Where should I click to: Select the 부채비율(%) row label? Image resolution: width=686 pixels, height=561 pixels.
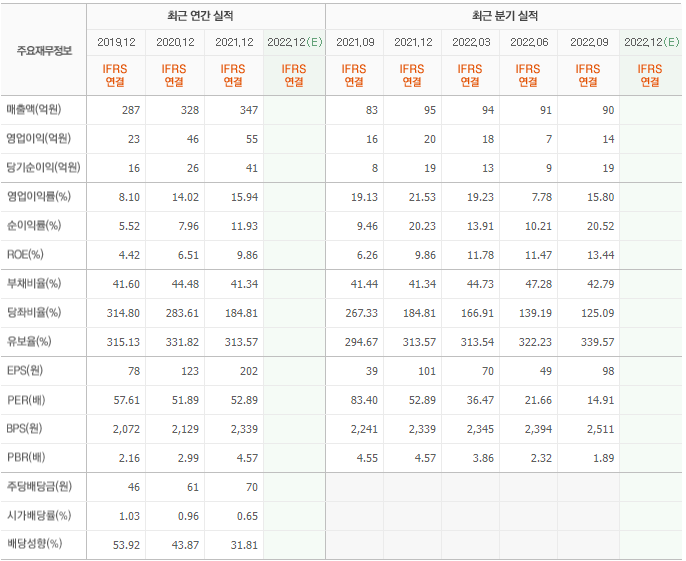coord(34,284)
